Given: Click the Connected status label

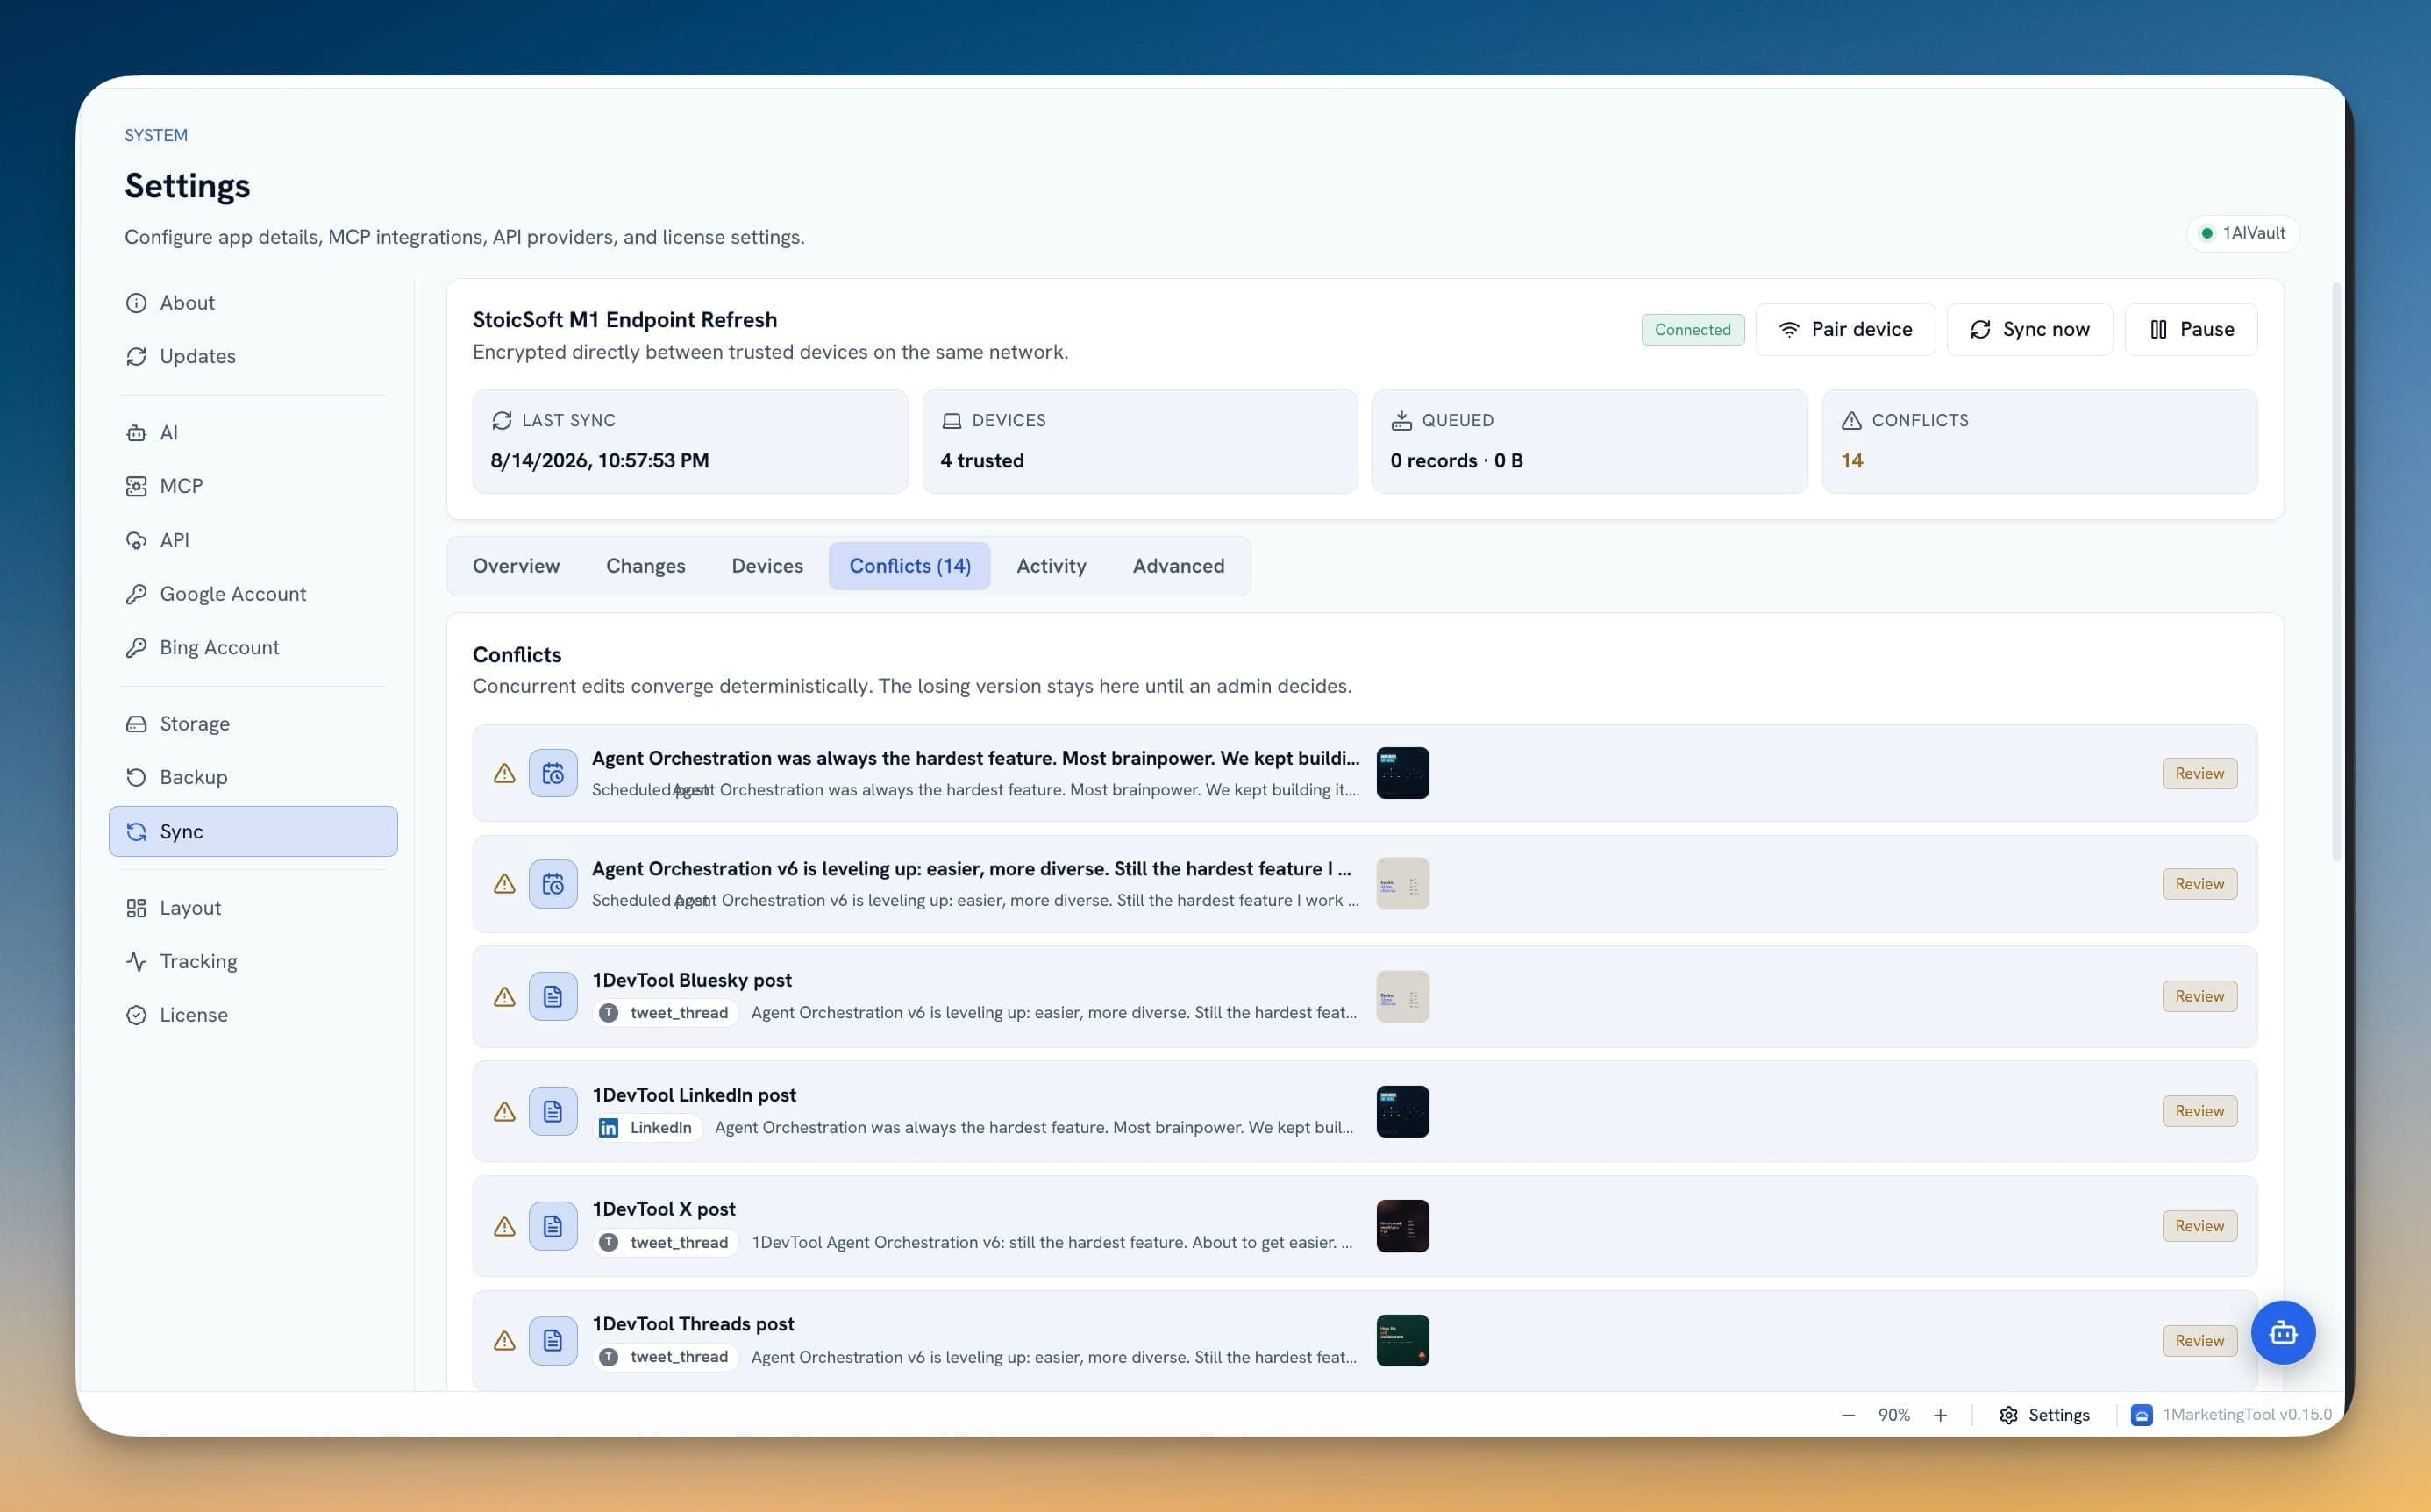Looking at the screenshot, I should click(x=1692, y=330).
